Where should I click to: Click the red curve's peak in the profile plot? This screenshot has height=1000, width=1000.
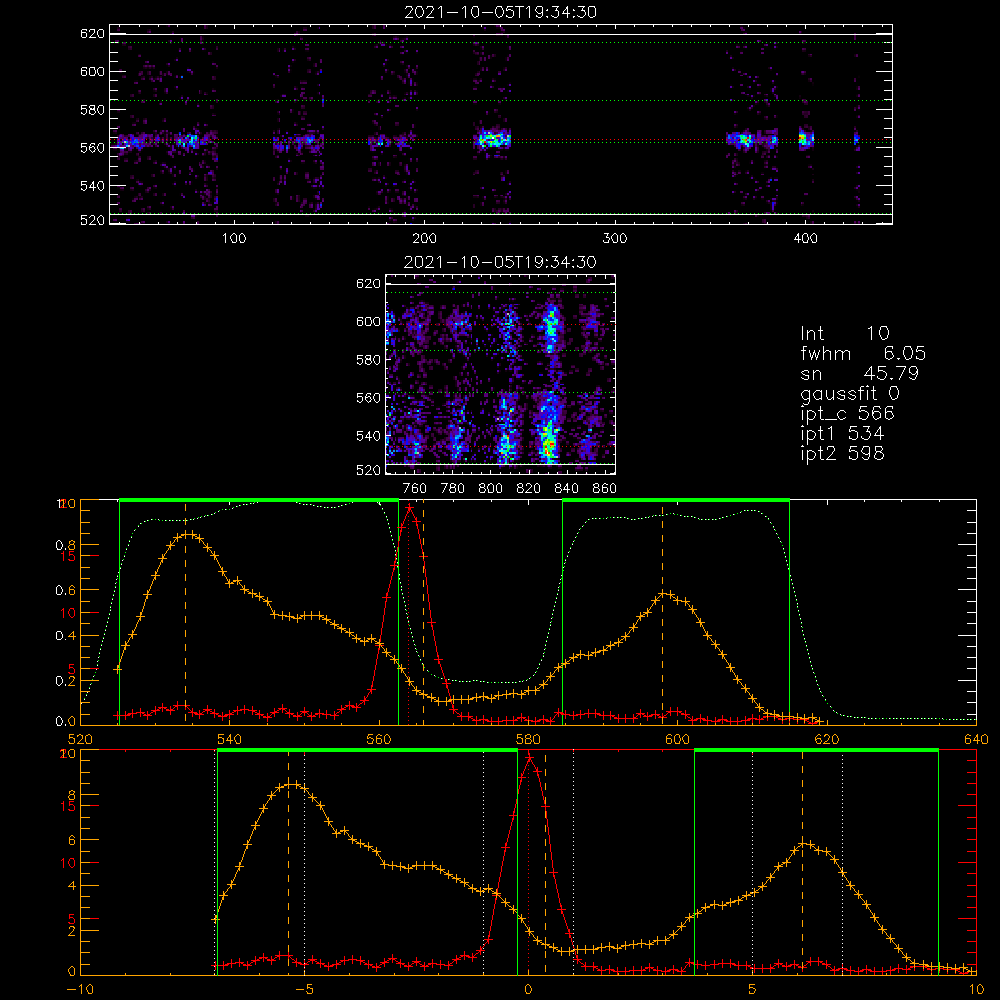[409, 508]
